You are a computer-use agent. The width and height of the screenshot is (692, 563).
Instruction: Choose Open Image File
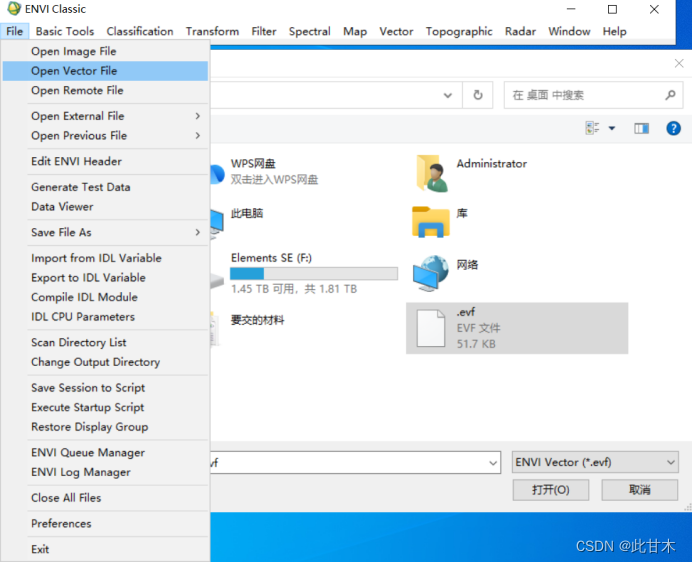105,51
